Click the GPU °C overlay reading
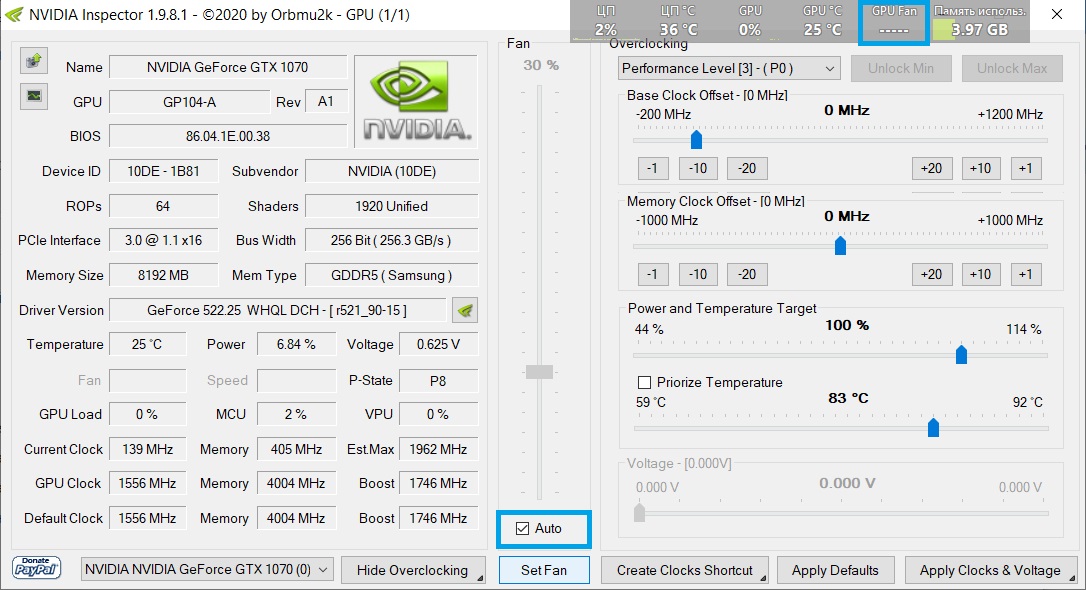The image size is (1086, 590). tap(822, 21)
